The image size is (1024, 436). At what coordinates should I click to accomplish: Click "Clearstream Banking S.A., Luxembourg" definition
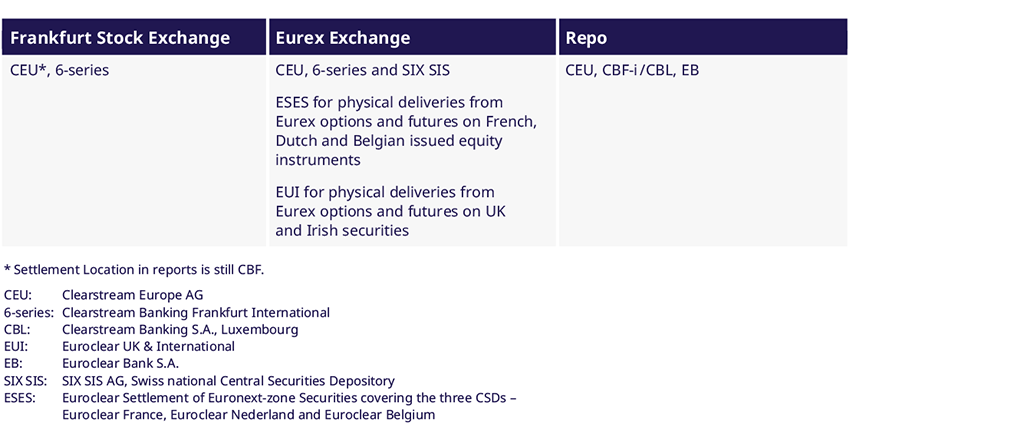click(180, 329)
